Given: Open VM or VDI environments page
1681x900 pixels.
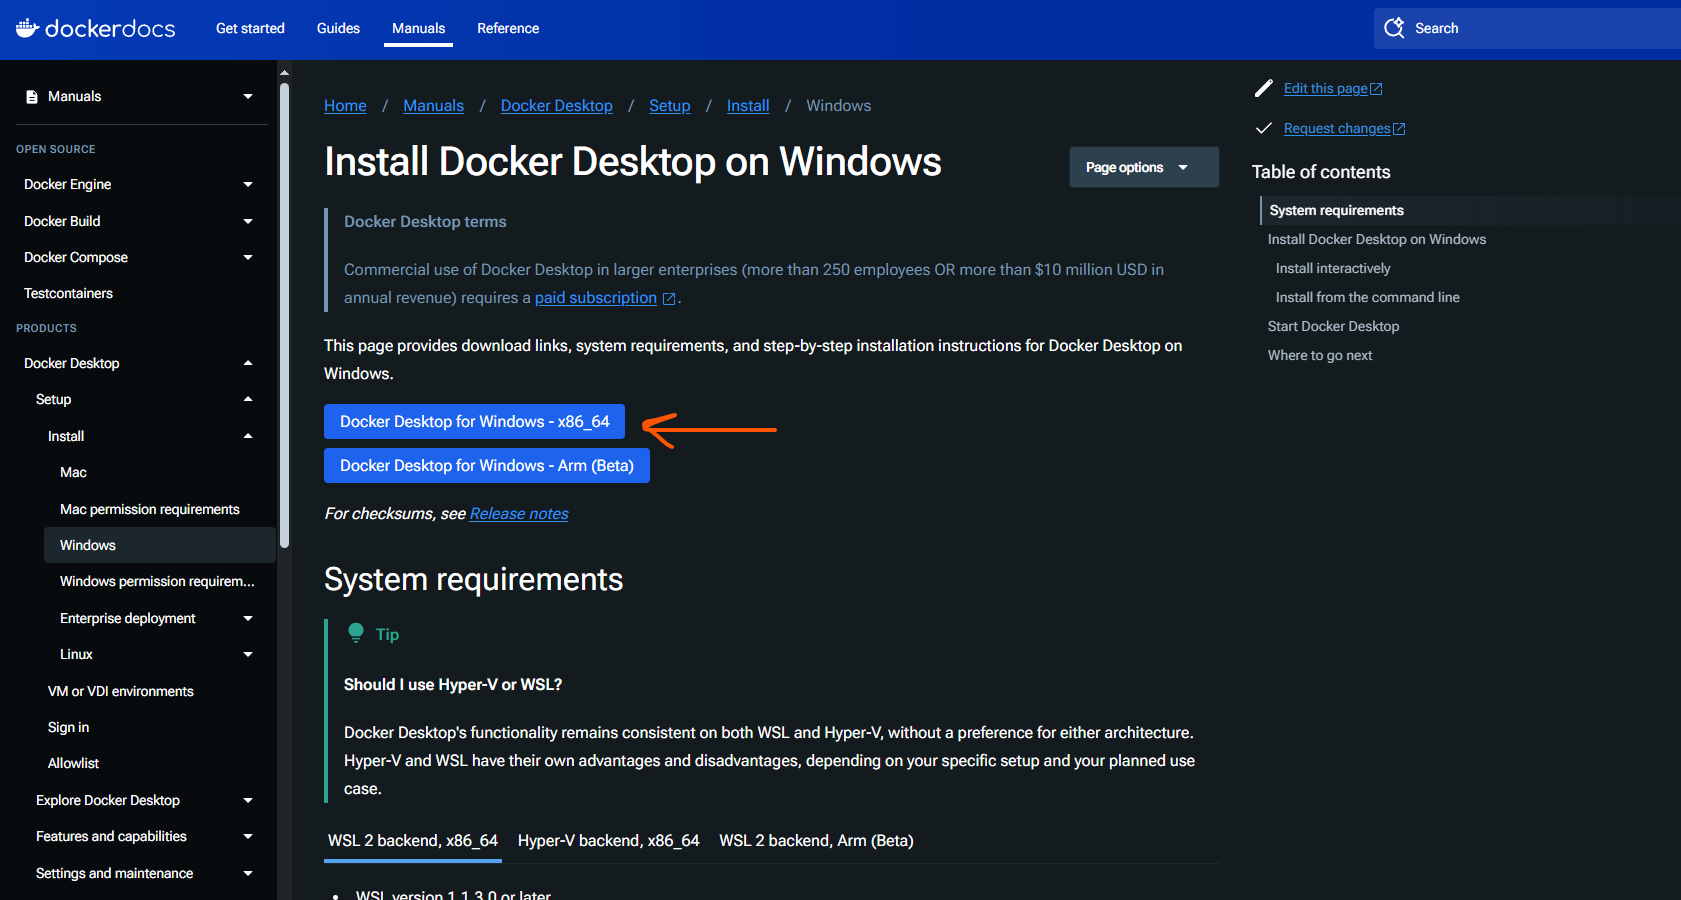Looking at the screenshot, I should (x=121, y=691).
